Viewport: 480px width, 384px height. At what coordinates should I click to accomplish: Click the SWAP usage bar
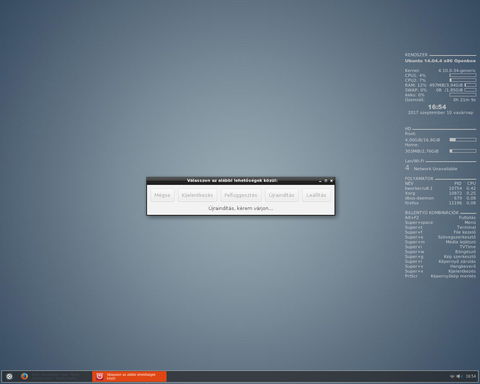coord(470,90)
